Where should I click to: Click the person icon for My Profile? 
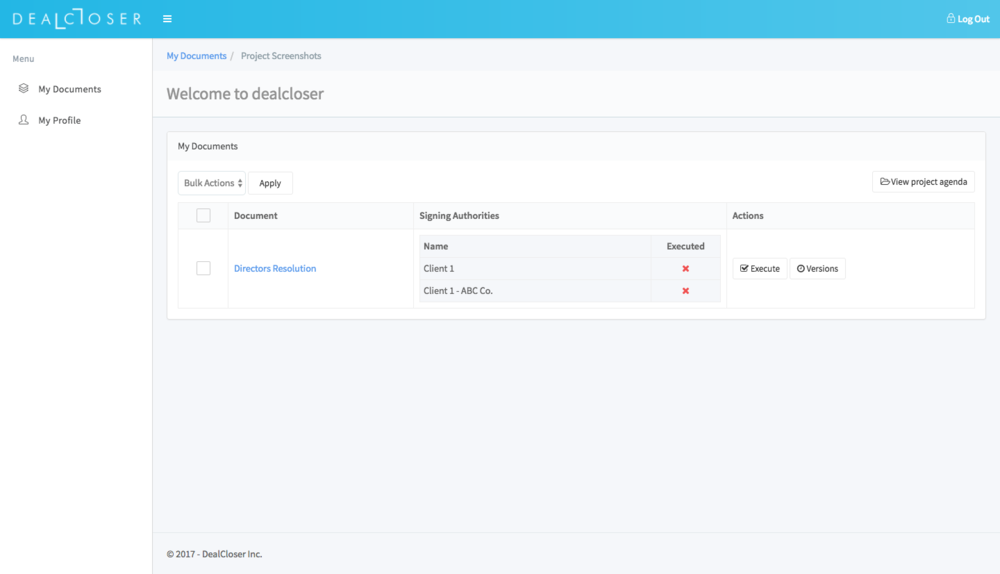[x=24, y=120]
